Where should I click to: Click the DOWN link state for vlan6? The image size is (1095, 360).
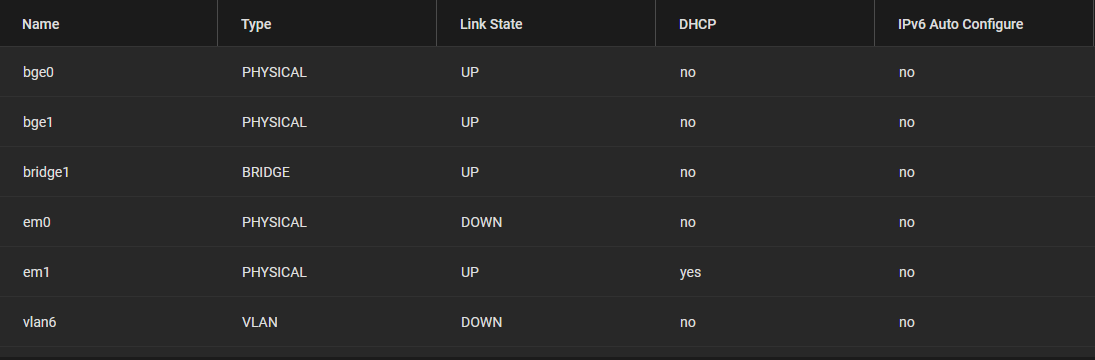tap(481, 322)
